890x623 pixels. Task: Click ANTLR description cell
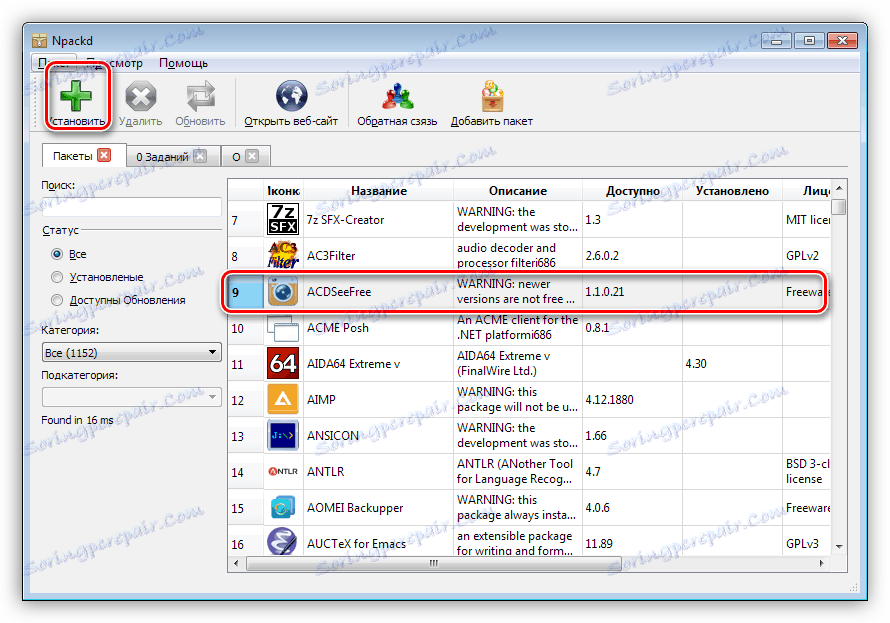point(518,471)
